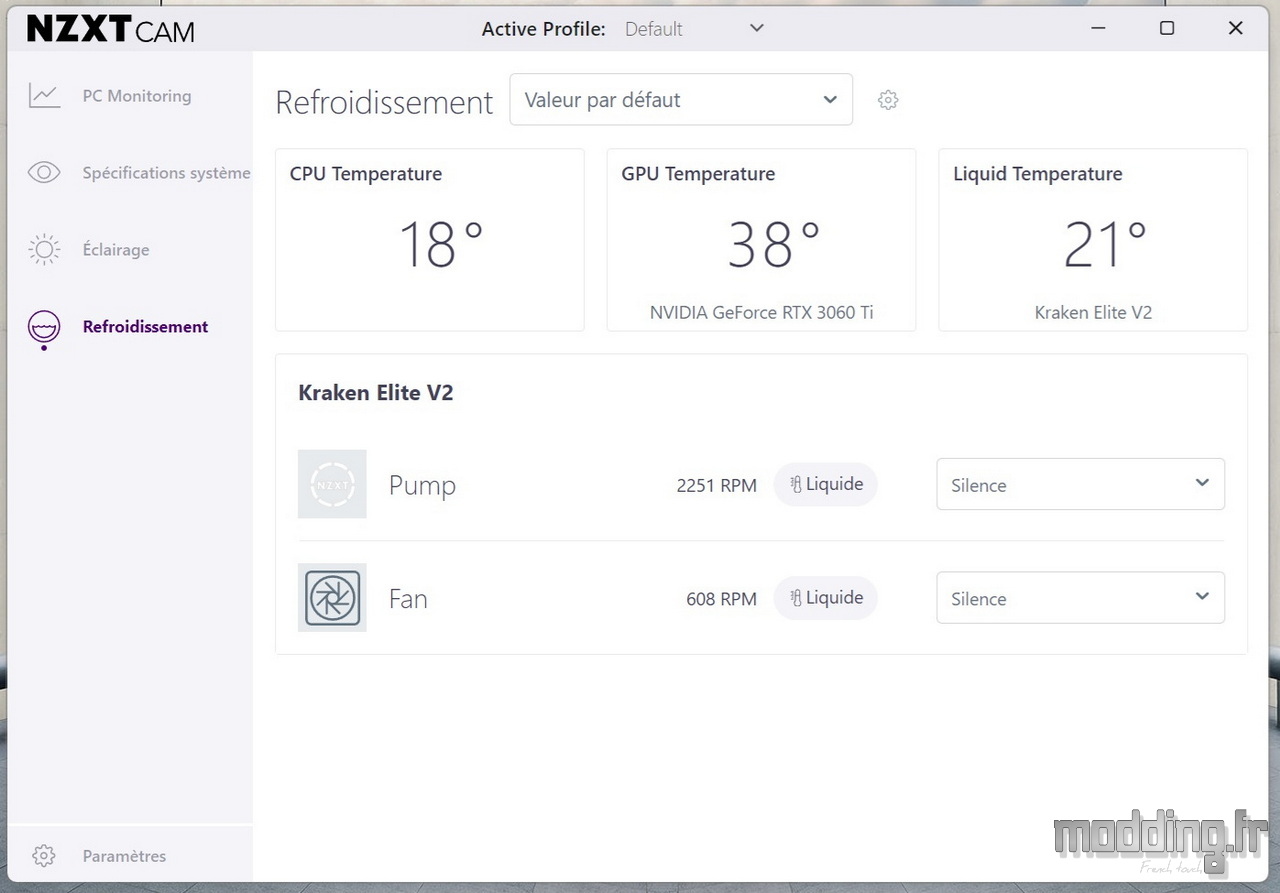Click the Pump Liquide source button
1280x893 pixels.
tap(826, 484)
